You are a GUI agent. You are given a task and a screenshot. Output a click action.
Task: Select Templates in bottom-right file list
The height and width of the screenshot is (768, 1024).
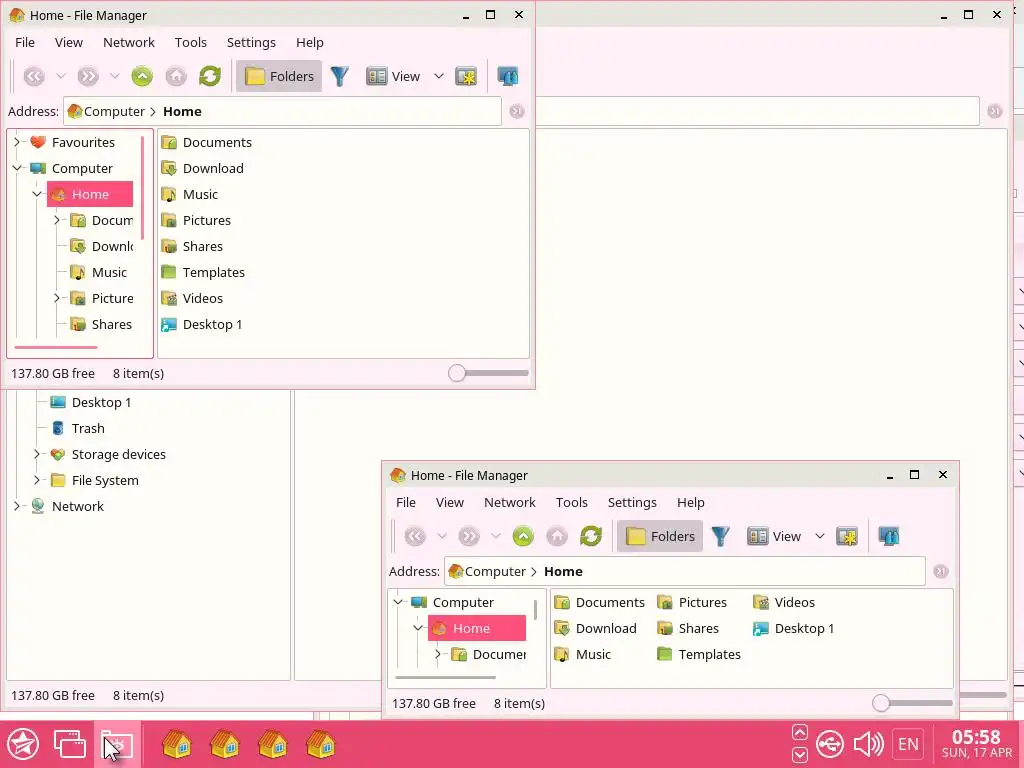(x=699, y=654)
